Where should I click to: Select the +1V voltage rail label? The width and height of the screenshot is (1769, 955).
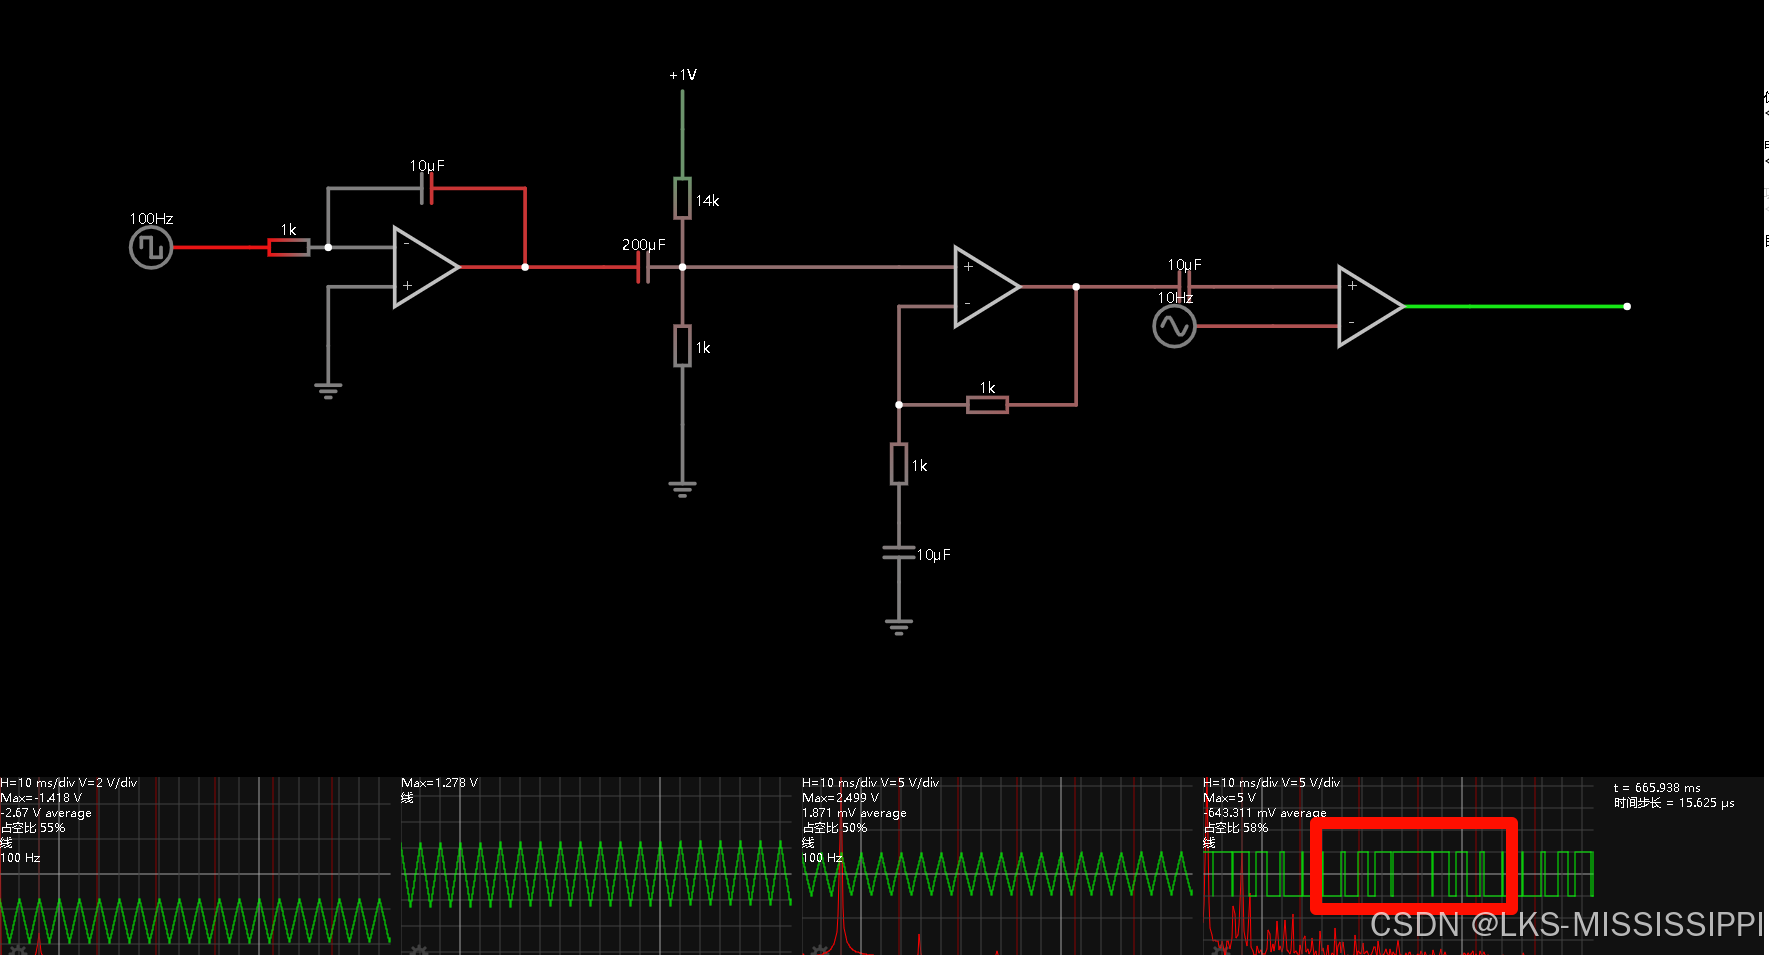click(683, 75)
